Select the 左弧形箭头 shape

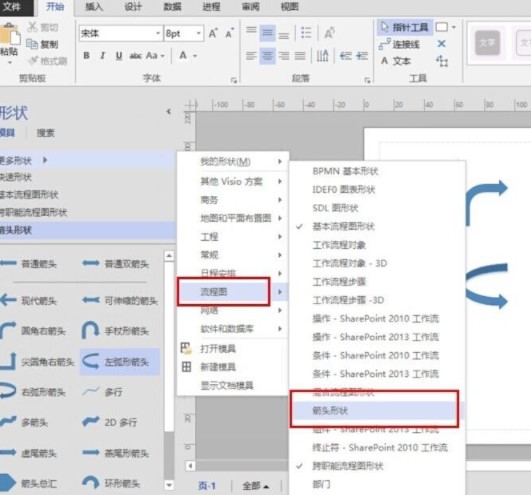(x=120, y=362)
